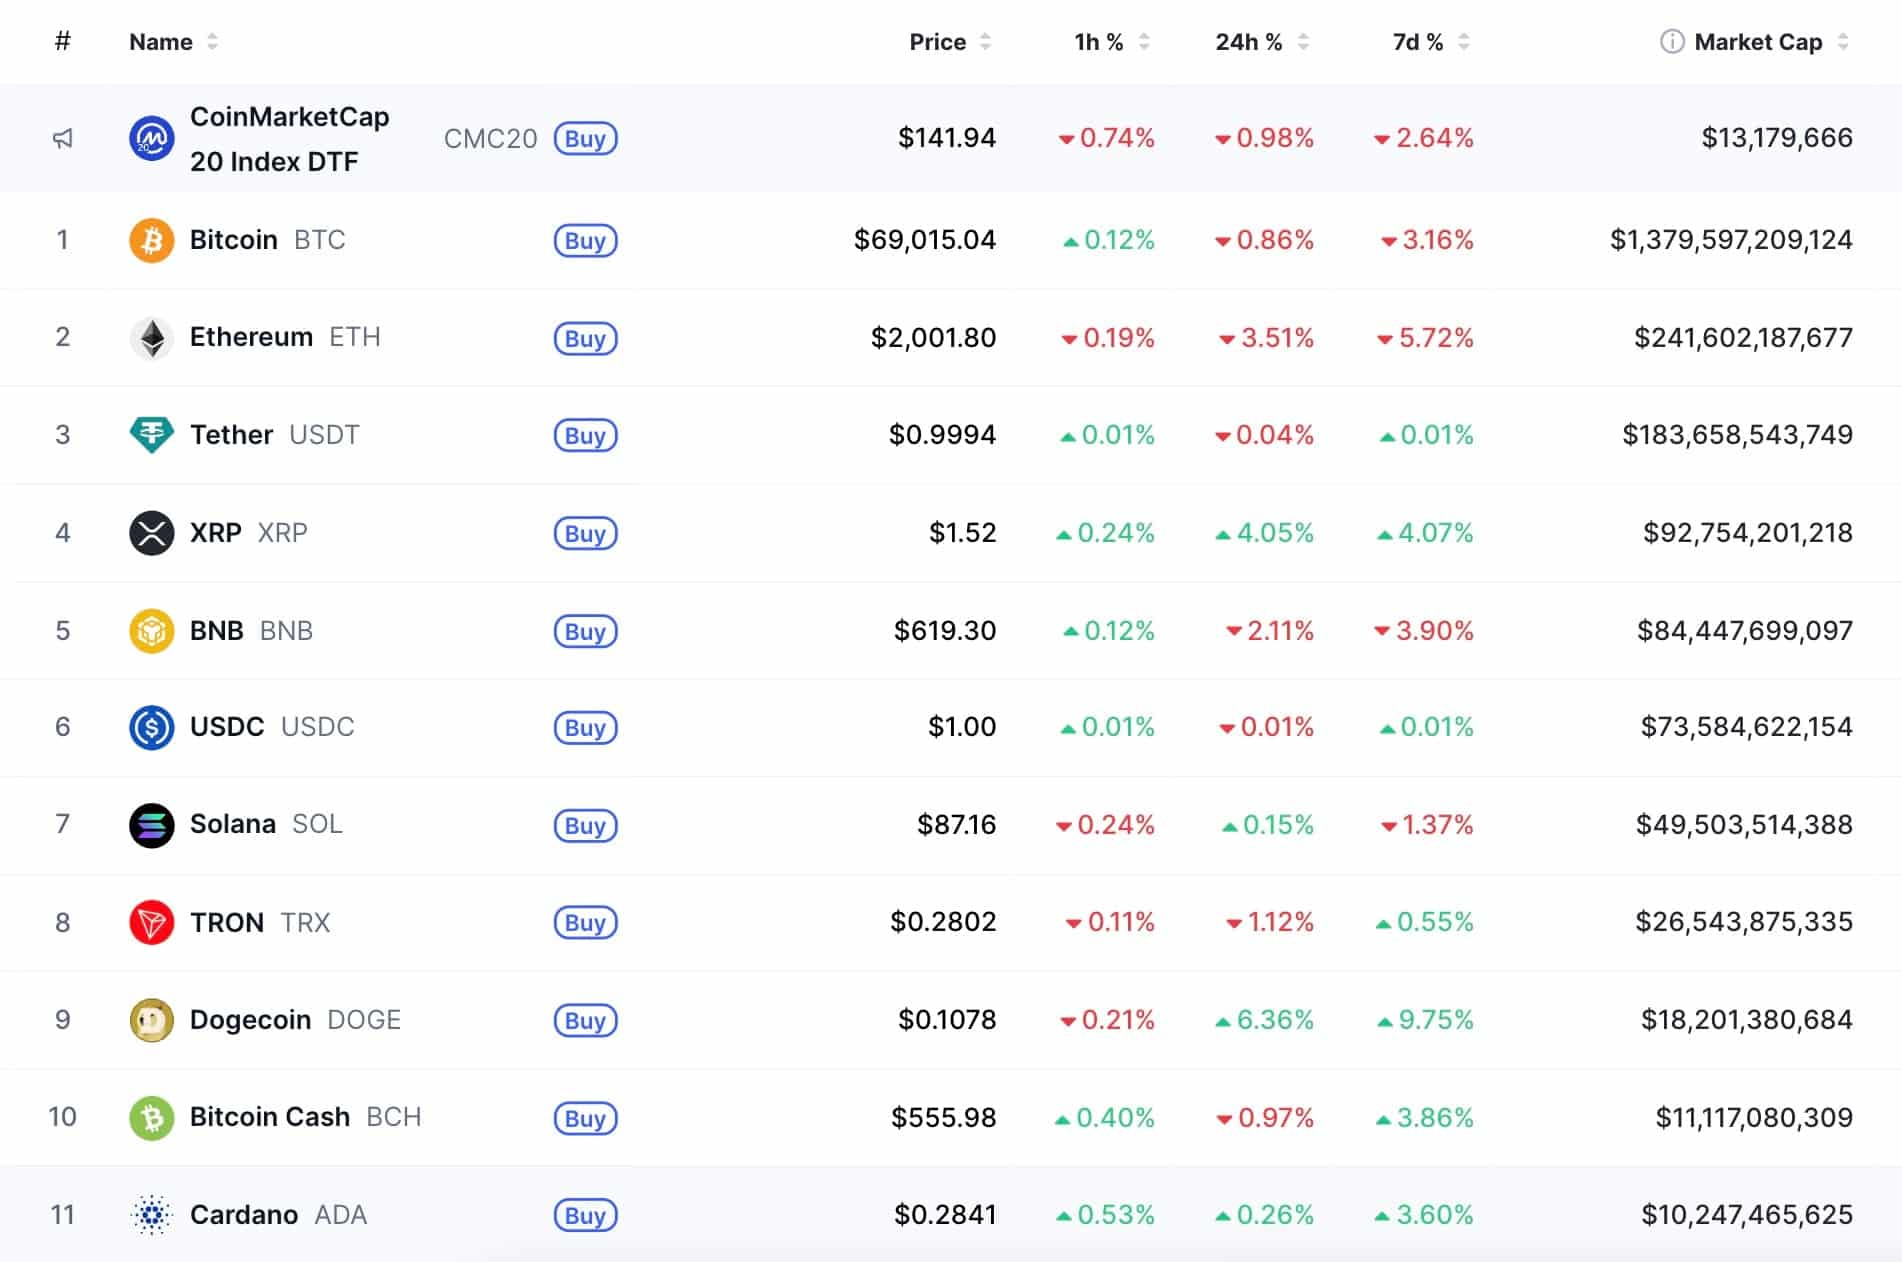Select the Ethereum coin icon
This screenshot has width=1902, height=1262.
151,337
